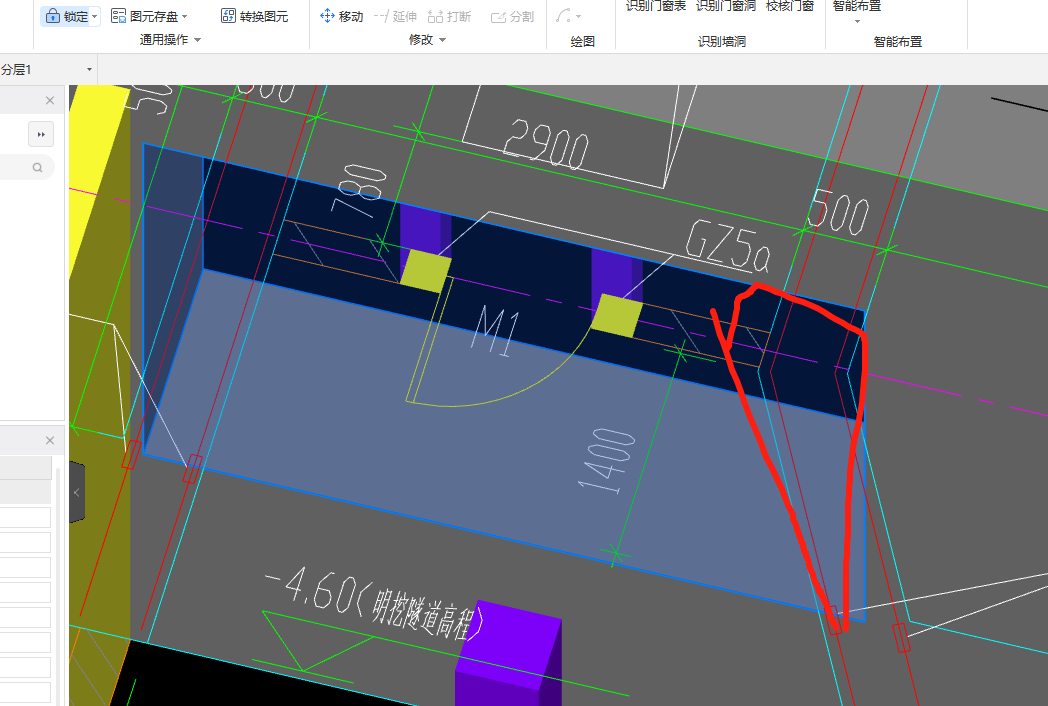Viewport: 1048px width, 706px height.
Task: Collapse the left panel with arrow handle
Action: [x=77, y=493]
